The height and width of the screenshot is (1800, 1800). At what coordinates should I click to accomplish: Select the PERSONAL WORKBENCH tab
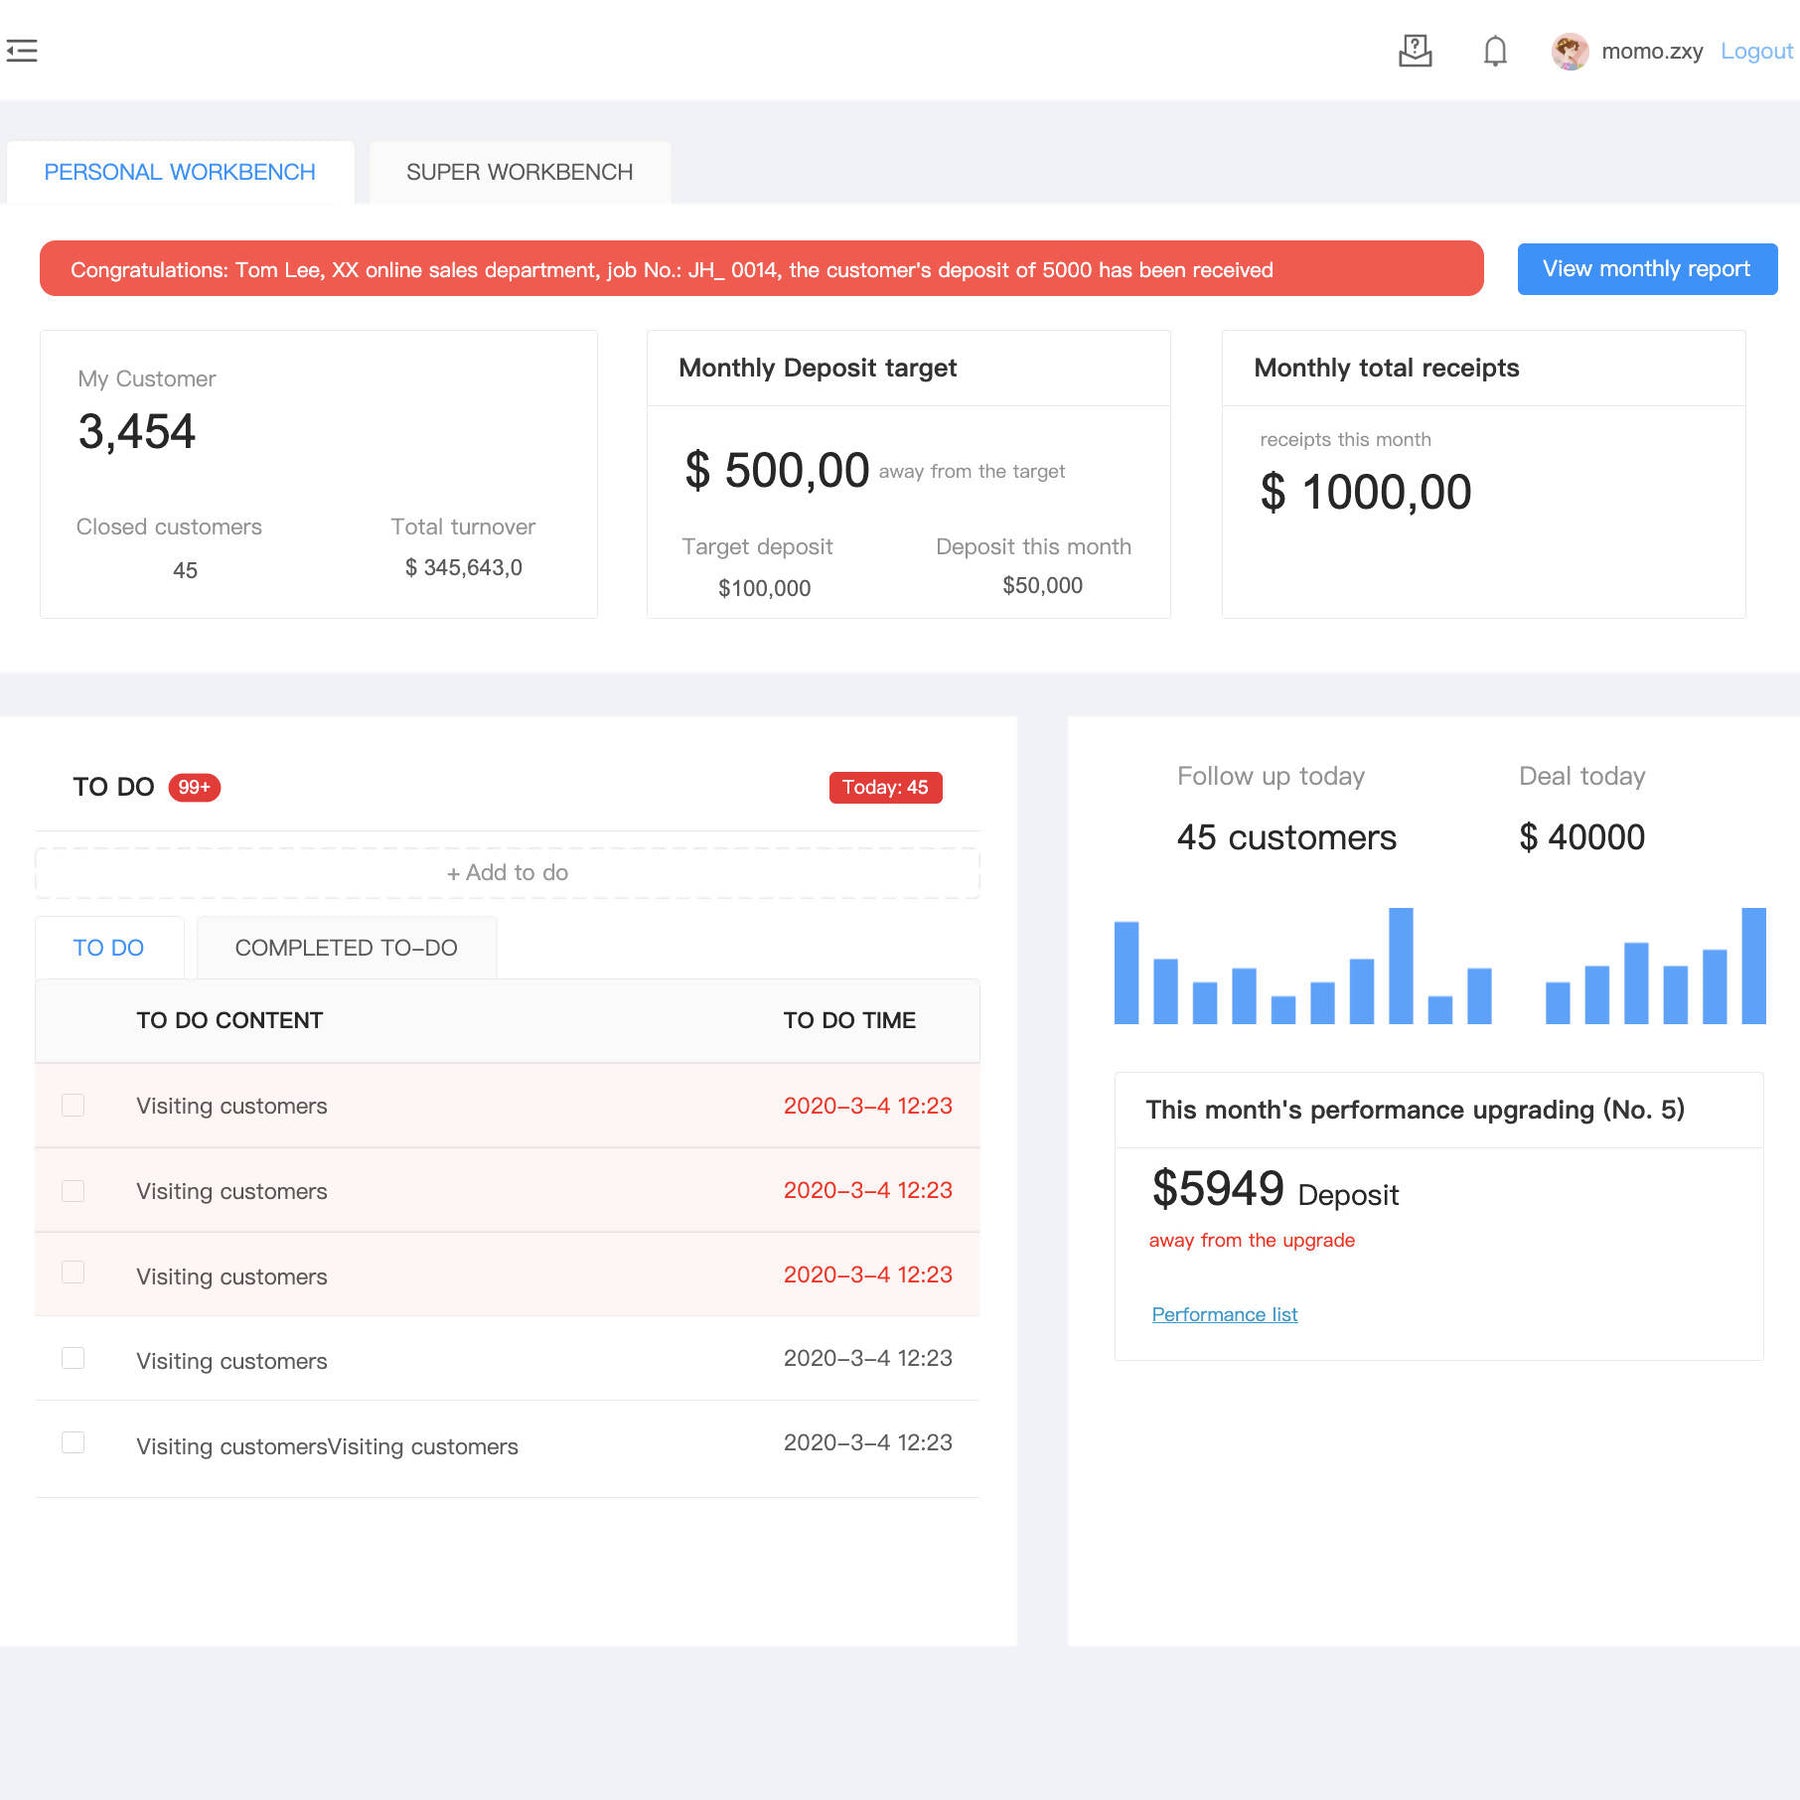tap(179, 171)
